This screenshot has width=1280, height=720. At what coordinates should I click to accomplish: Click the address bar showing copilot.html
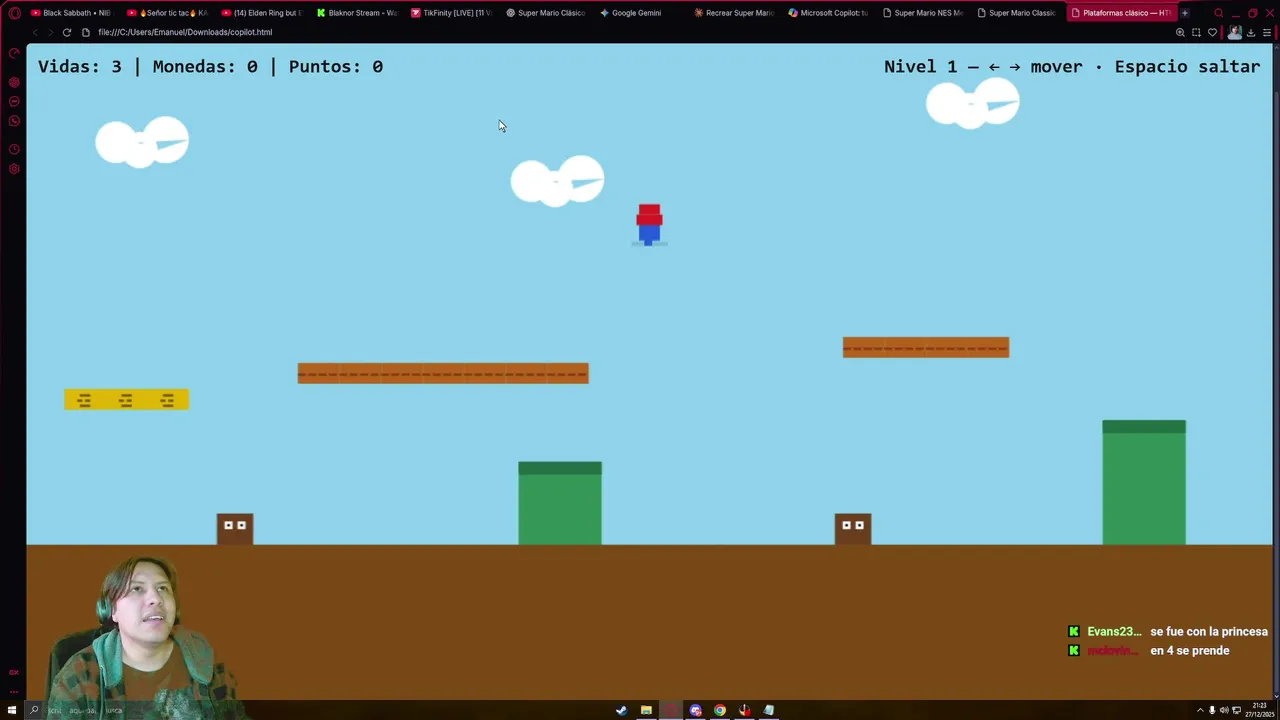point(185,32)
